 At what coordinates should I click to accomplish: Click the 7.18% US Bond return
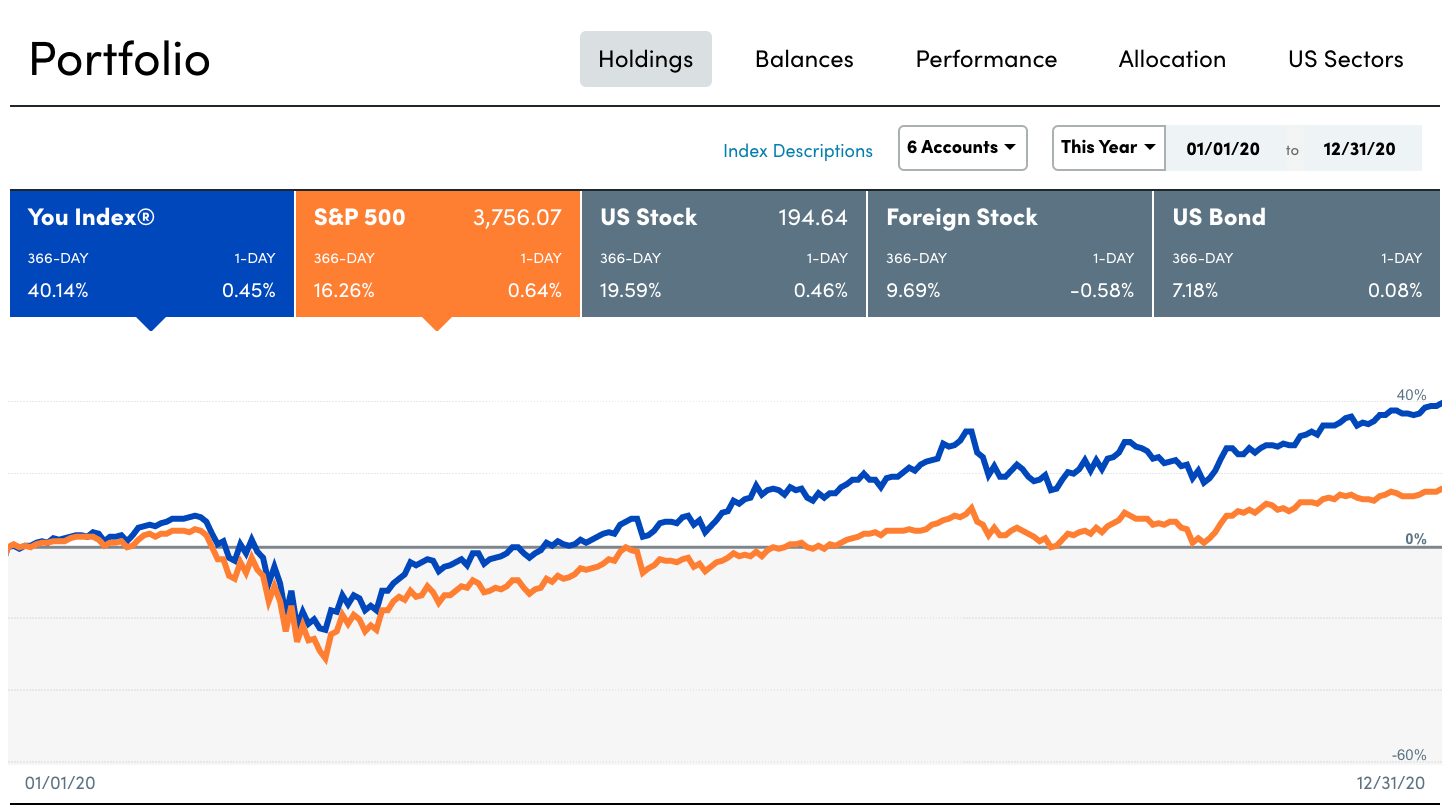(1197, 291)
